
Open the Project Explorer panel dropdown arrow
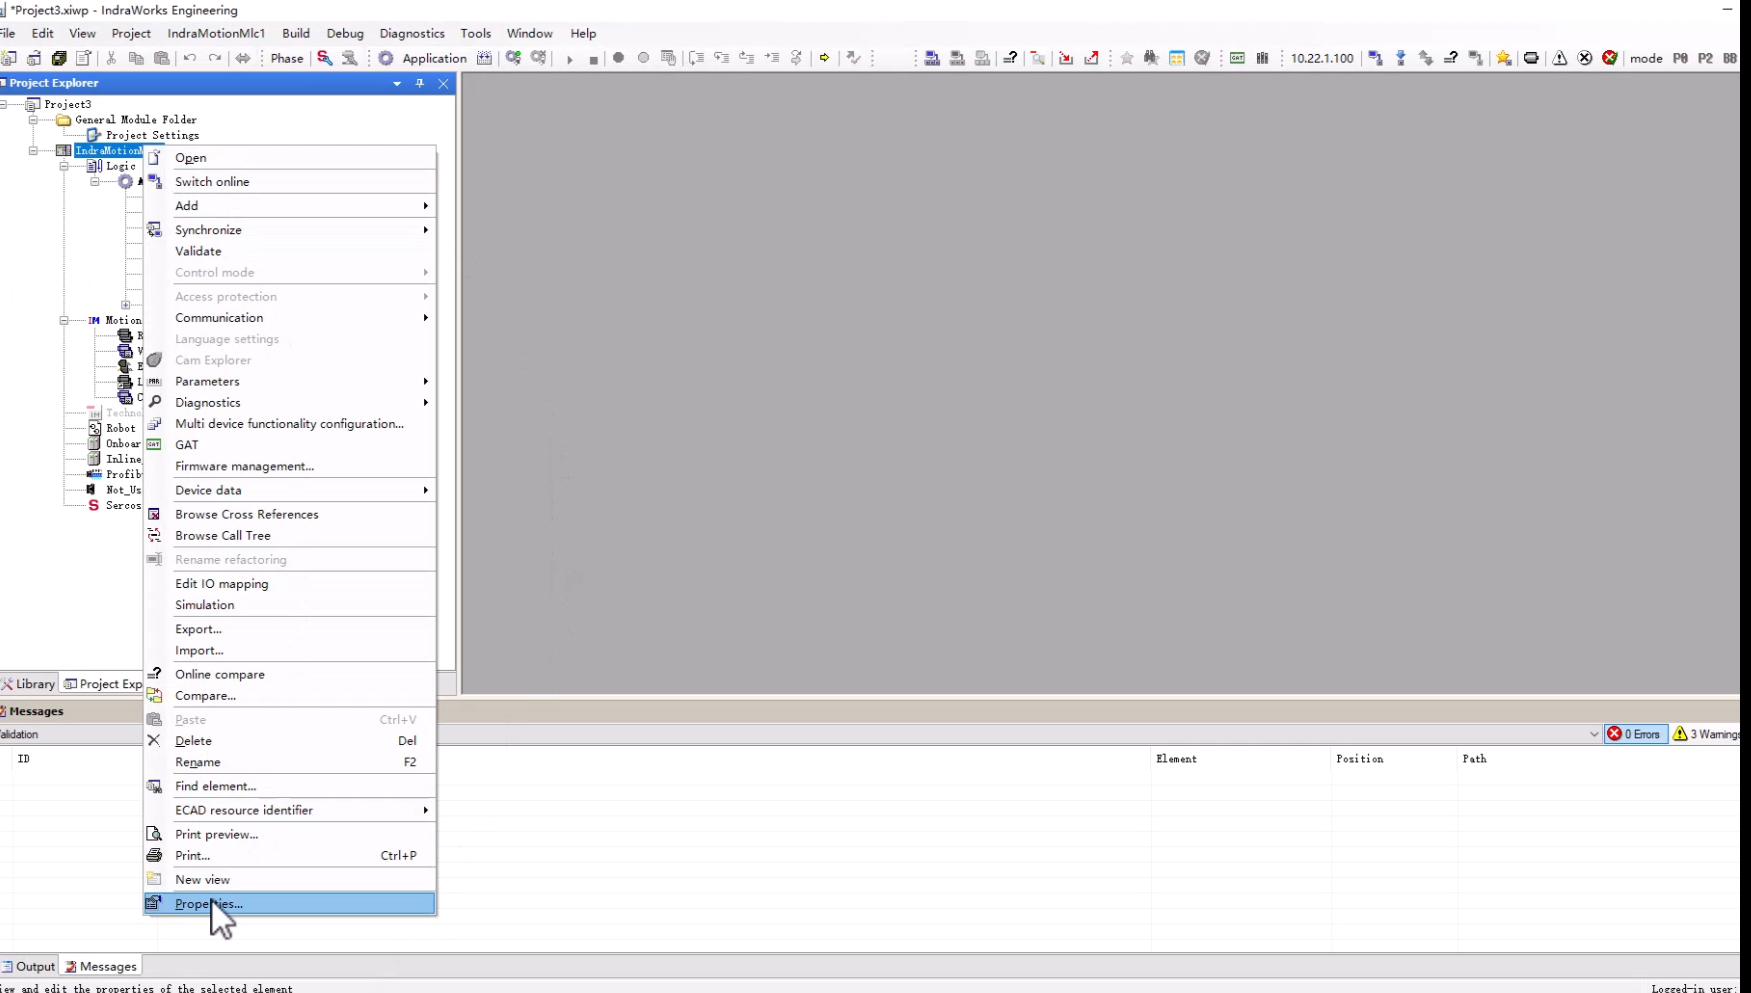point(397,83)
